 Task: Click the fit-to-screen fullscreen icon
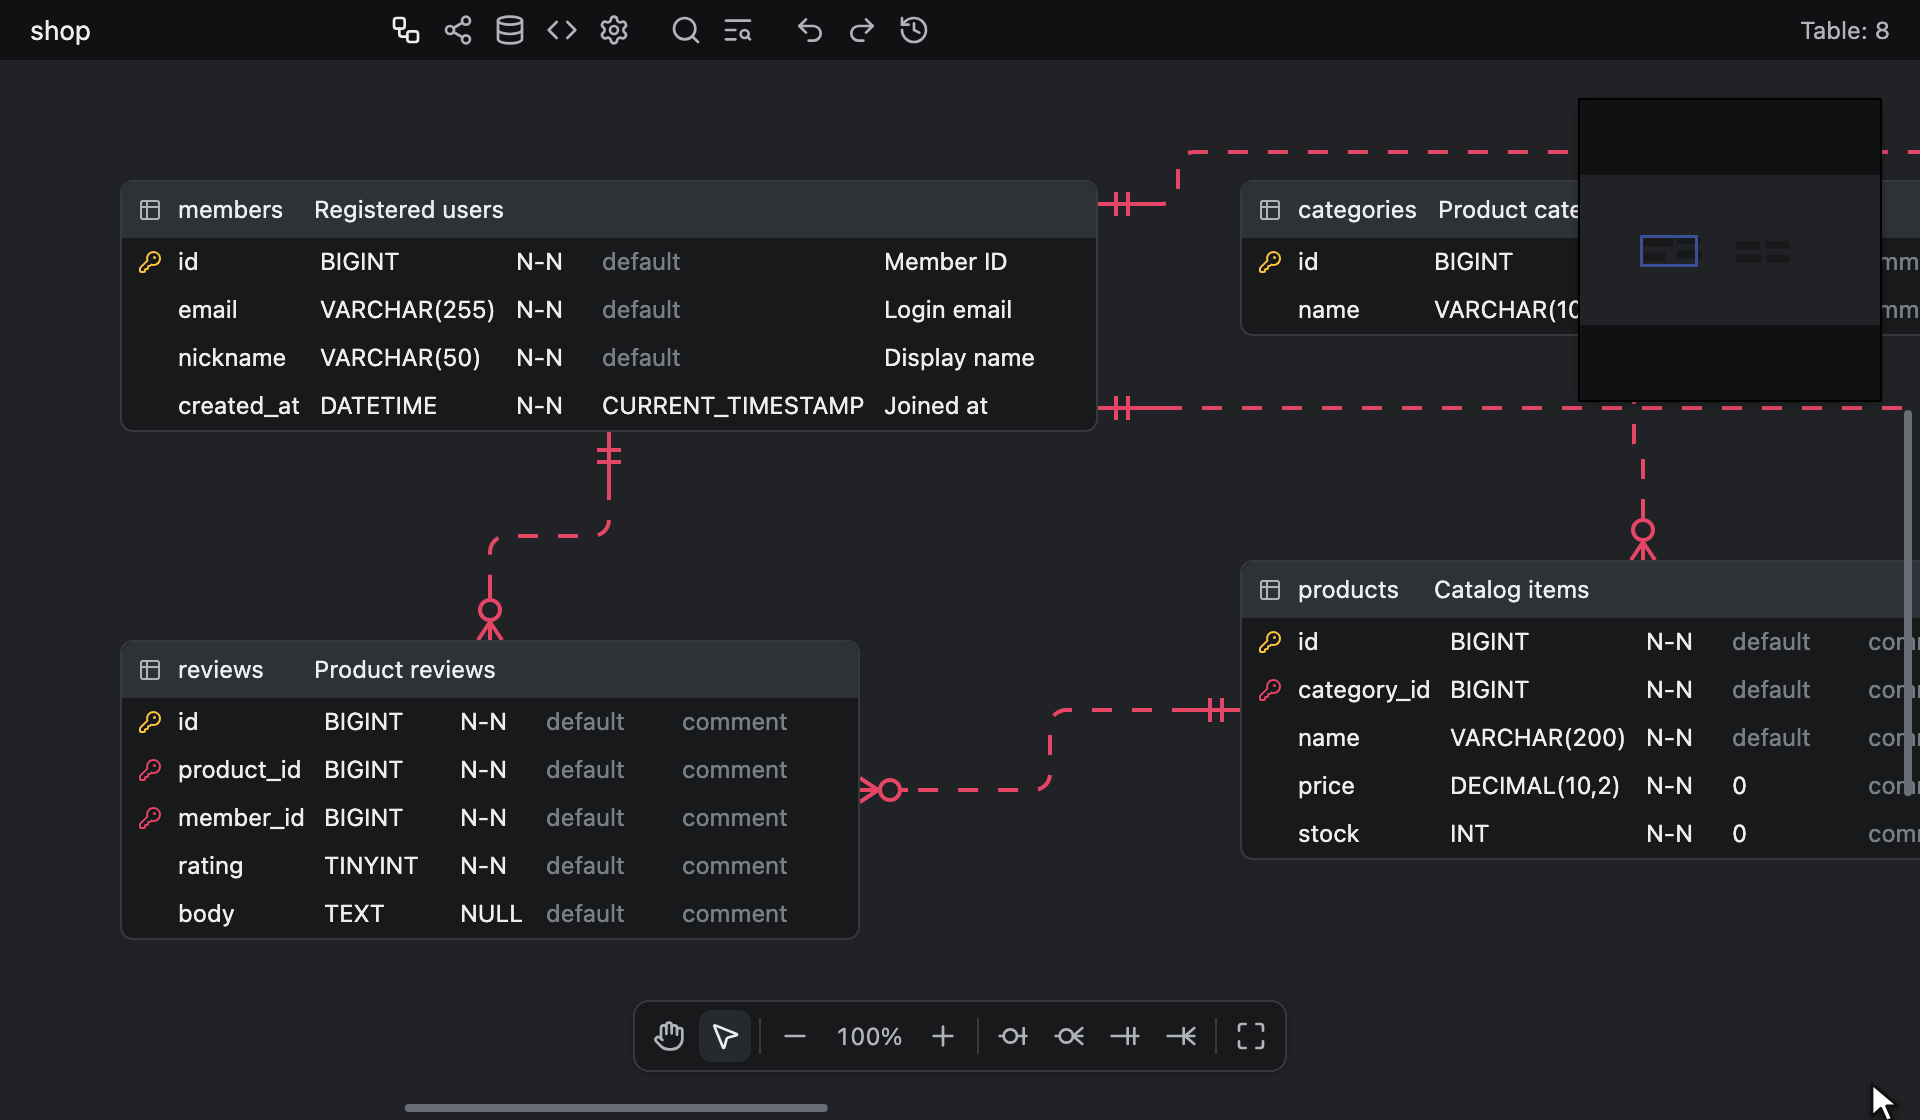(x=1251, y=1036)
